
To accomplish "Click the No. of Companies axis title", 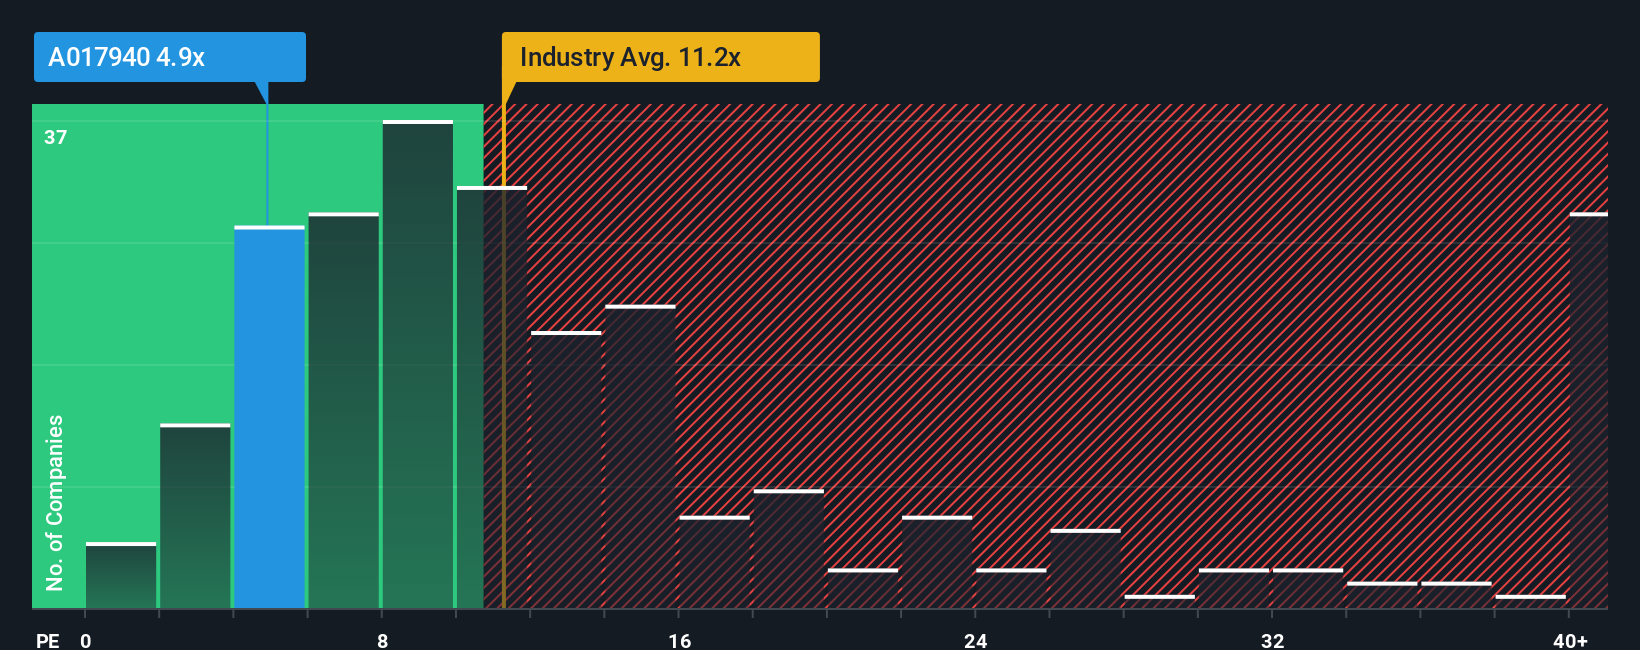I will coord(55,502).
